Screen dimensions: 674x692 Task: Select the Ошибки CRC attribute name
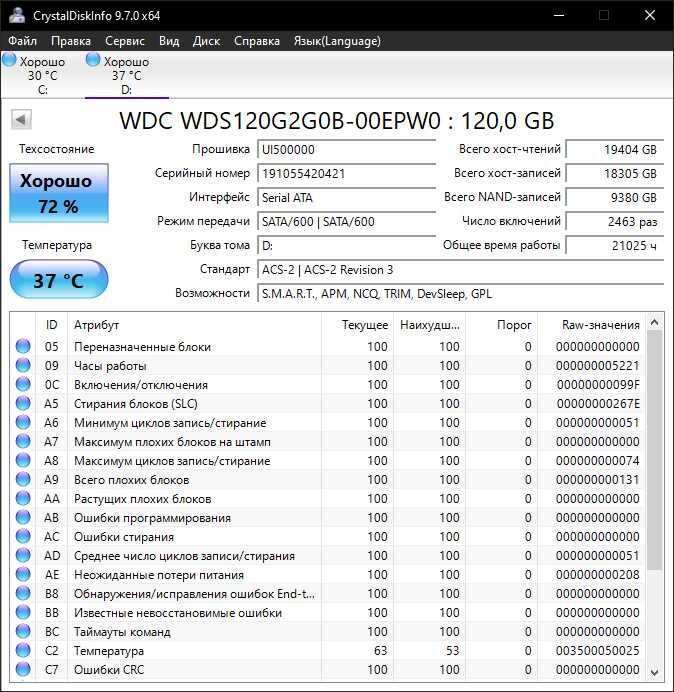click(109, 669)
